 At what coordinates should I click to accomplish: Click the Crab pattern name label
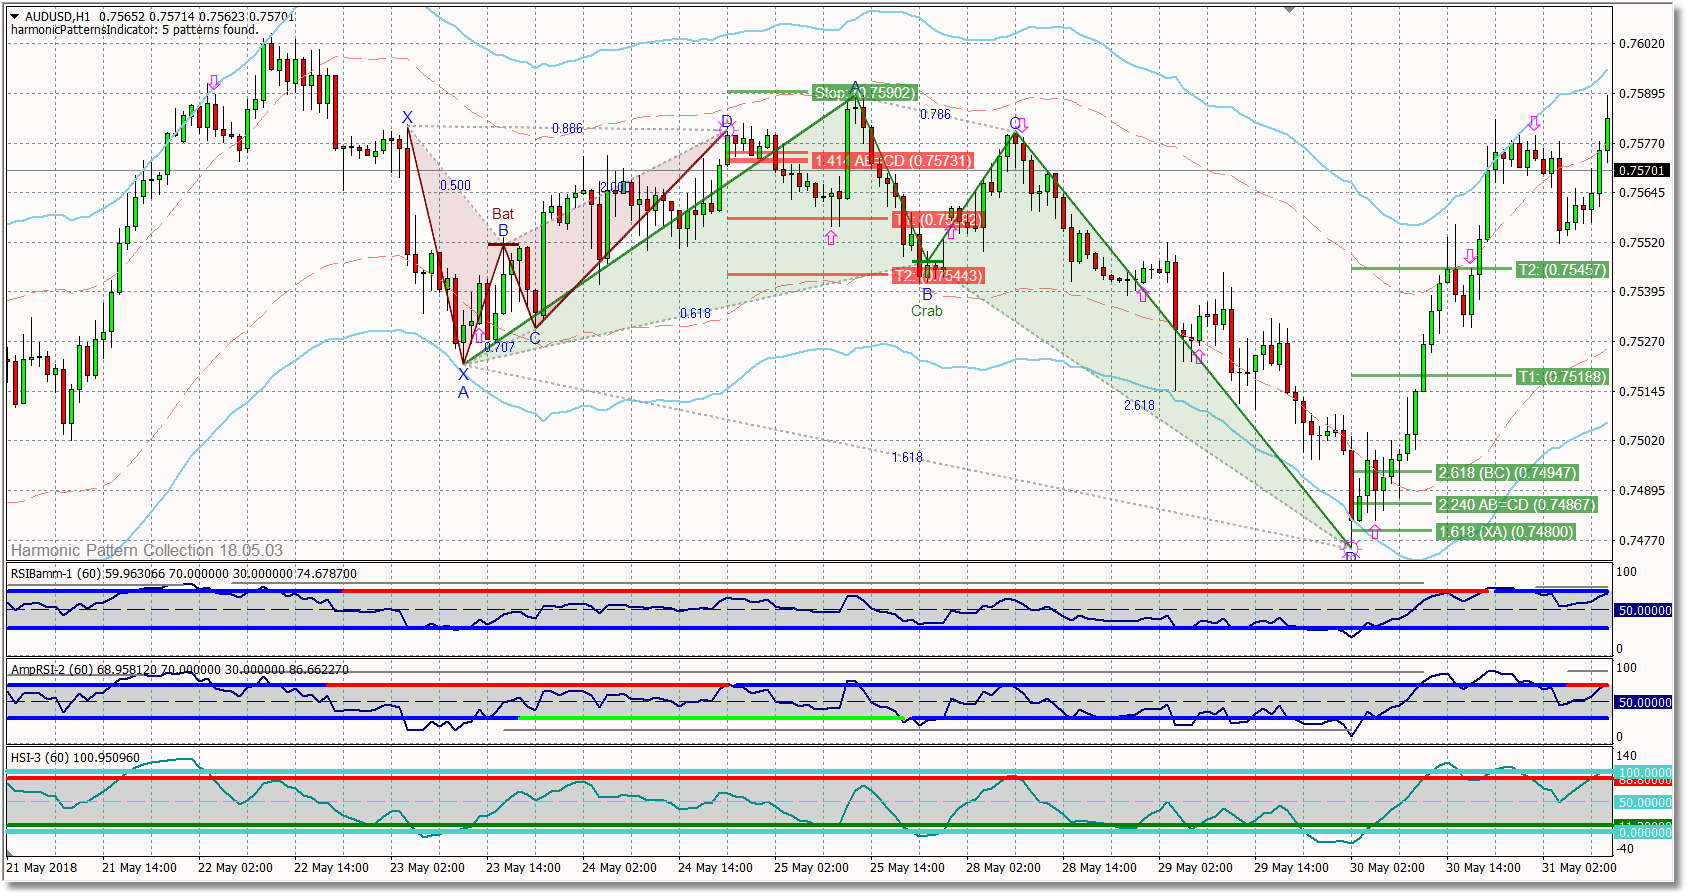coord(927,311)
